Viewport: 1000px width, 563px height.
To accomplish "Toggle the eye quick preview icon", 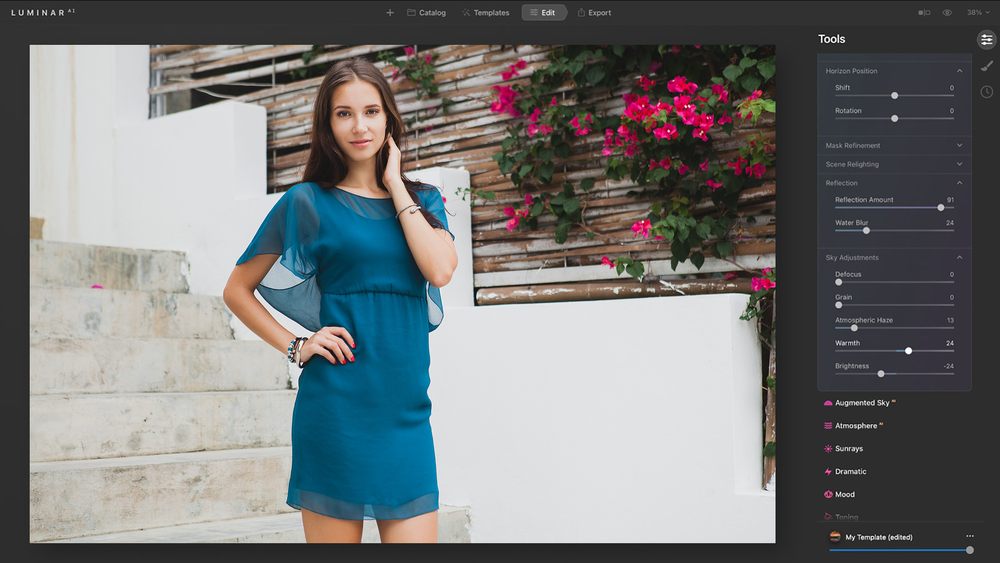I will click(947, 13).
